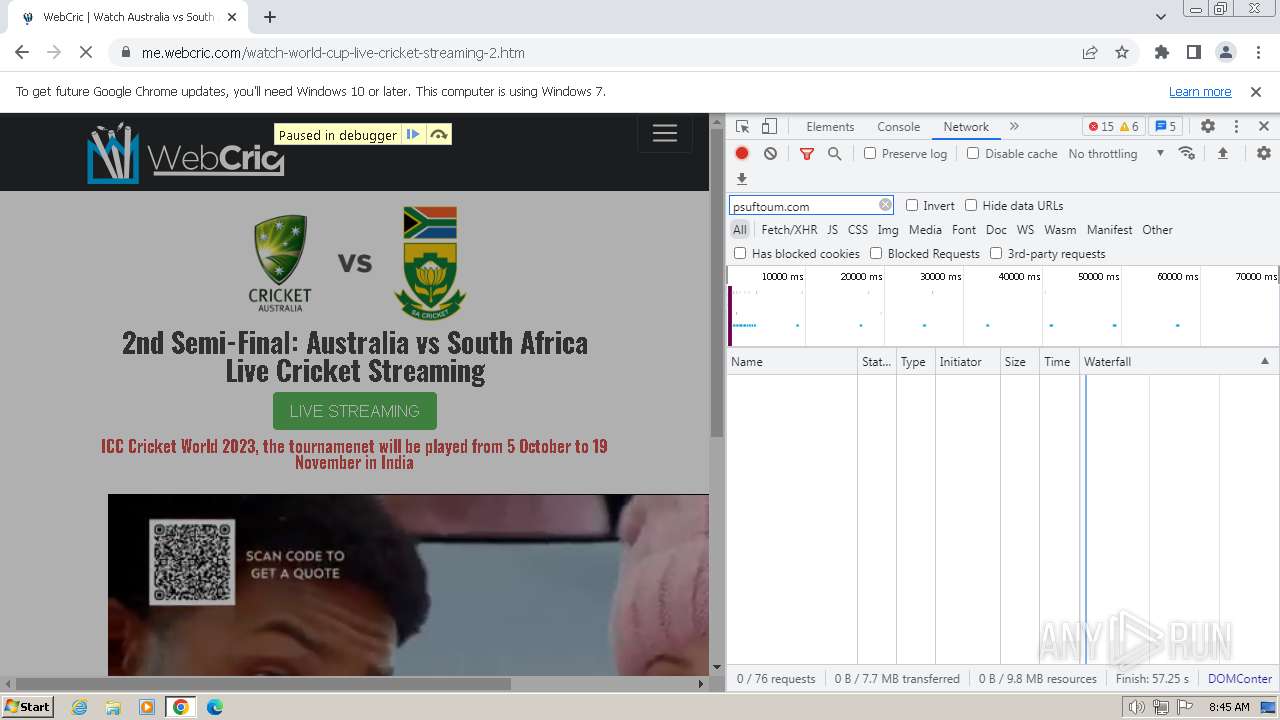
Task: Filter requests by Doc
Action: 996,229
